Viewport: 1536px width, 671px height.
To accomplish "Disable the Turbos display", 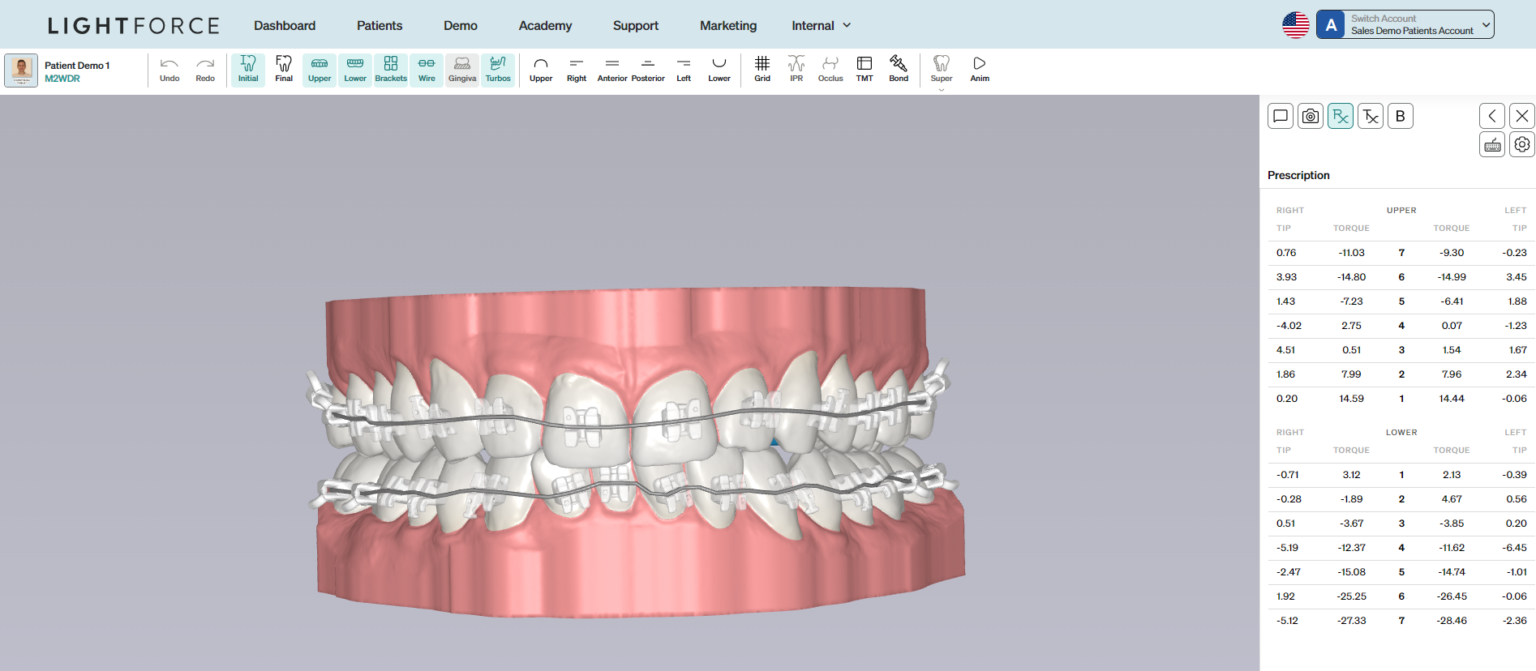I will coord(498,69).
